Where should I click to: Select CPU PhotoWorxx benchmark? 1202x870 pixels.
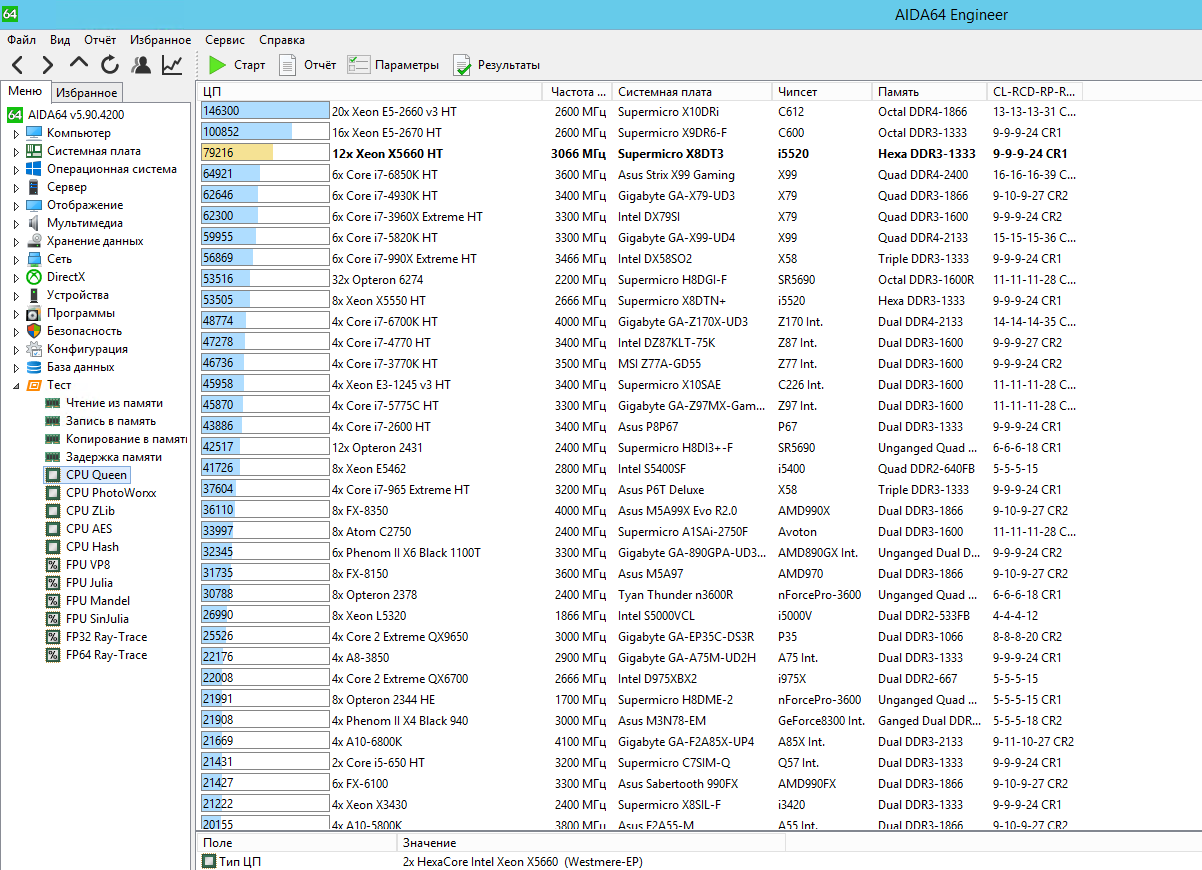111,493
